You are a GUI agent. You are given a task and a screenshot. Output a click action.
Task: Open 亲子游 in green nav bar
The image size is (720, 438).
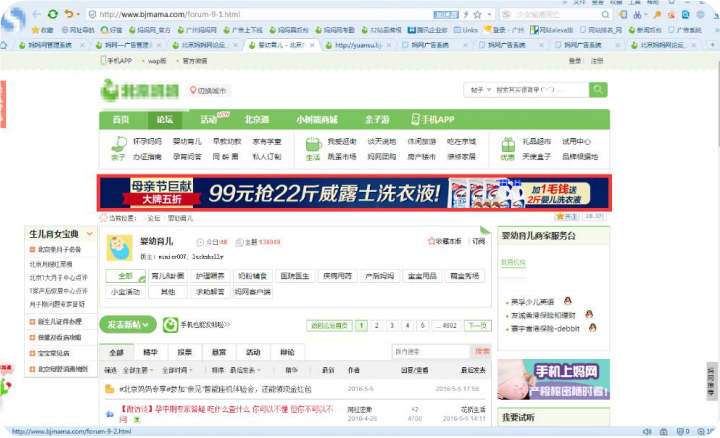click(x=377, y=120)
